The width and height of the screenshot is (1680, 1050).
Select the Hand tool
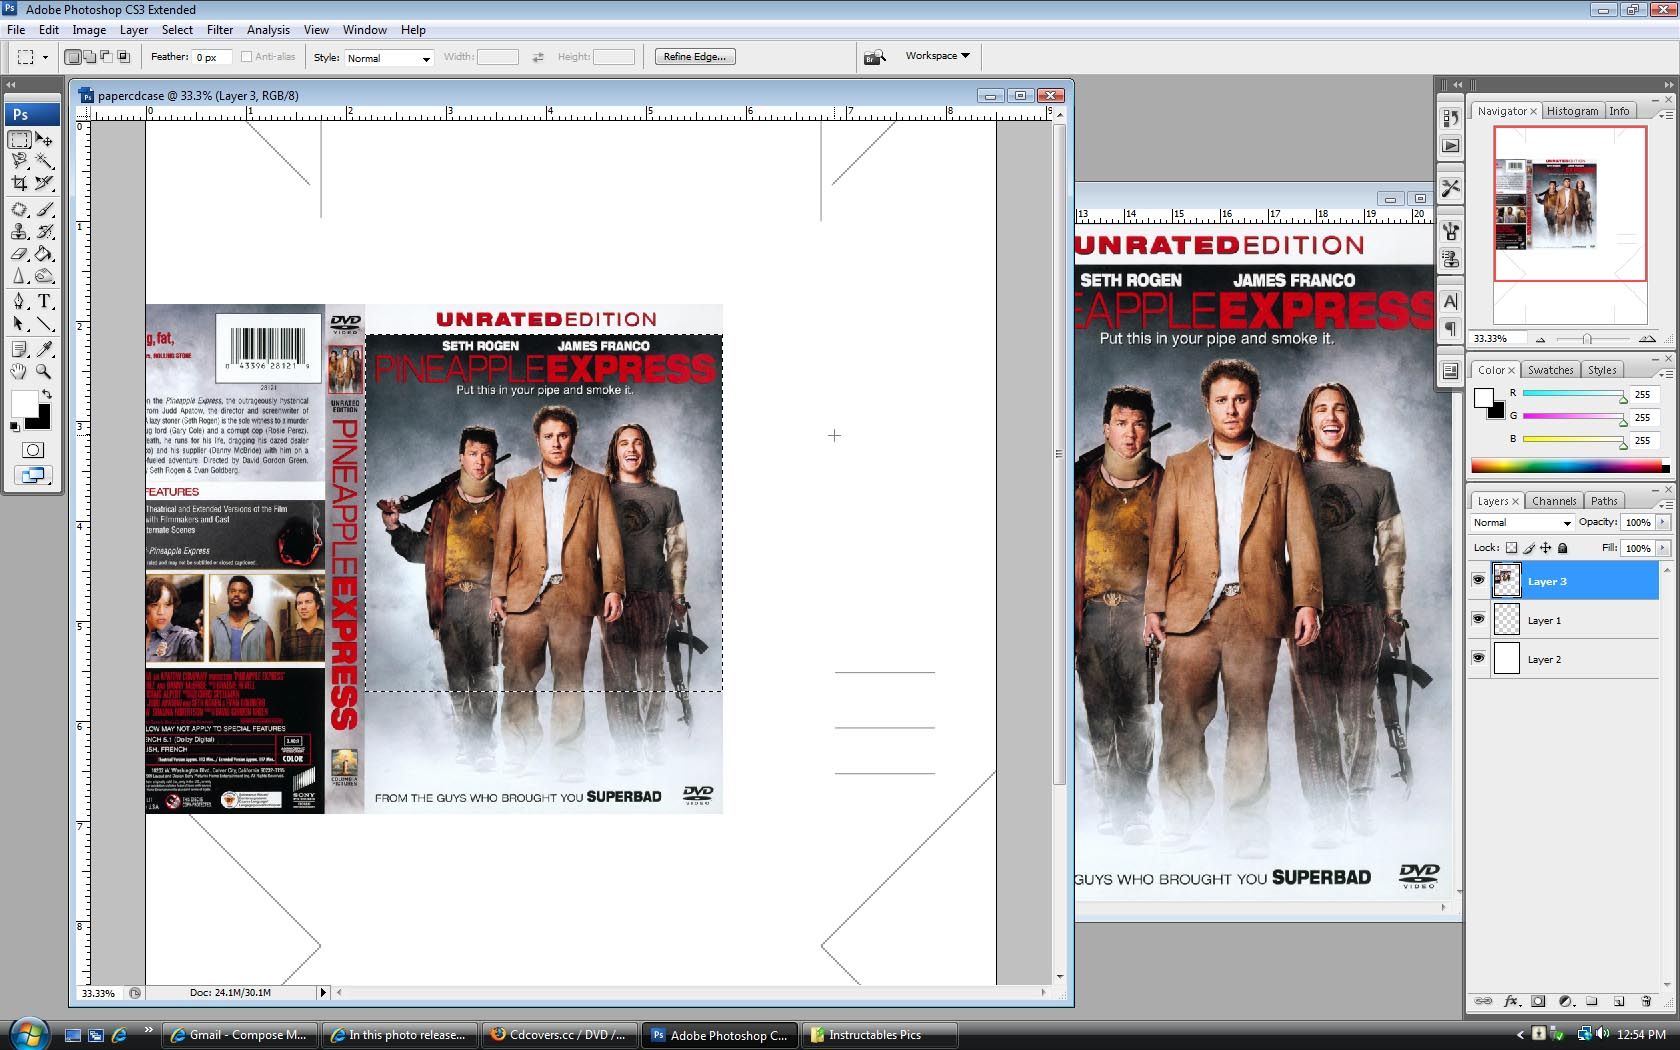coord(19,371)
